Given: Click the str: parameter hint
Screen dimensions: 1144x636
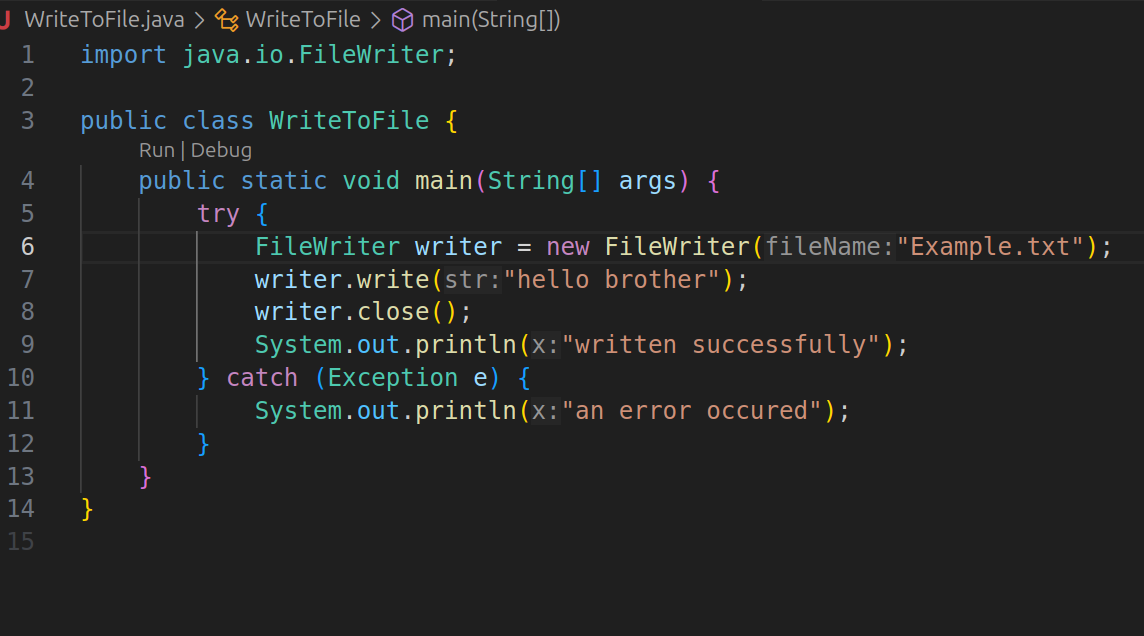Looking at the screenshot, I should [472, 279].
